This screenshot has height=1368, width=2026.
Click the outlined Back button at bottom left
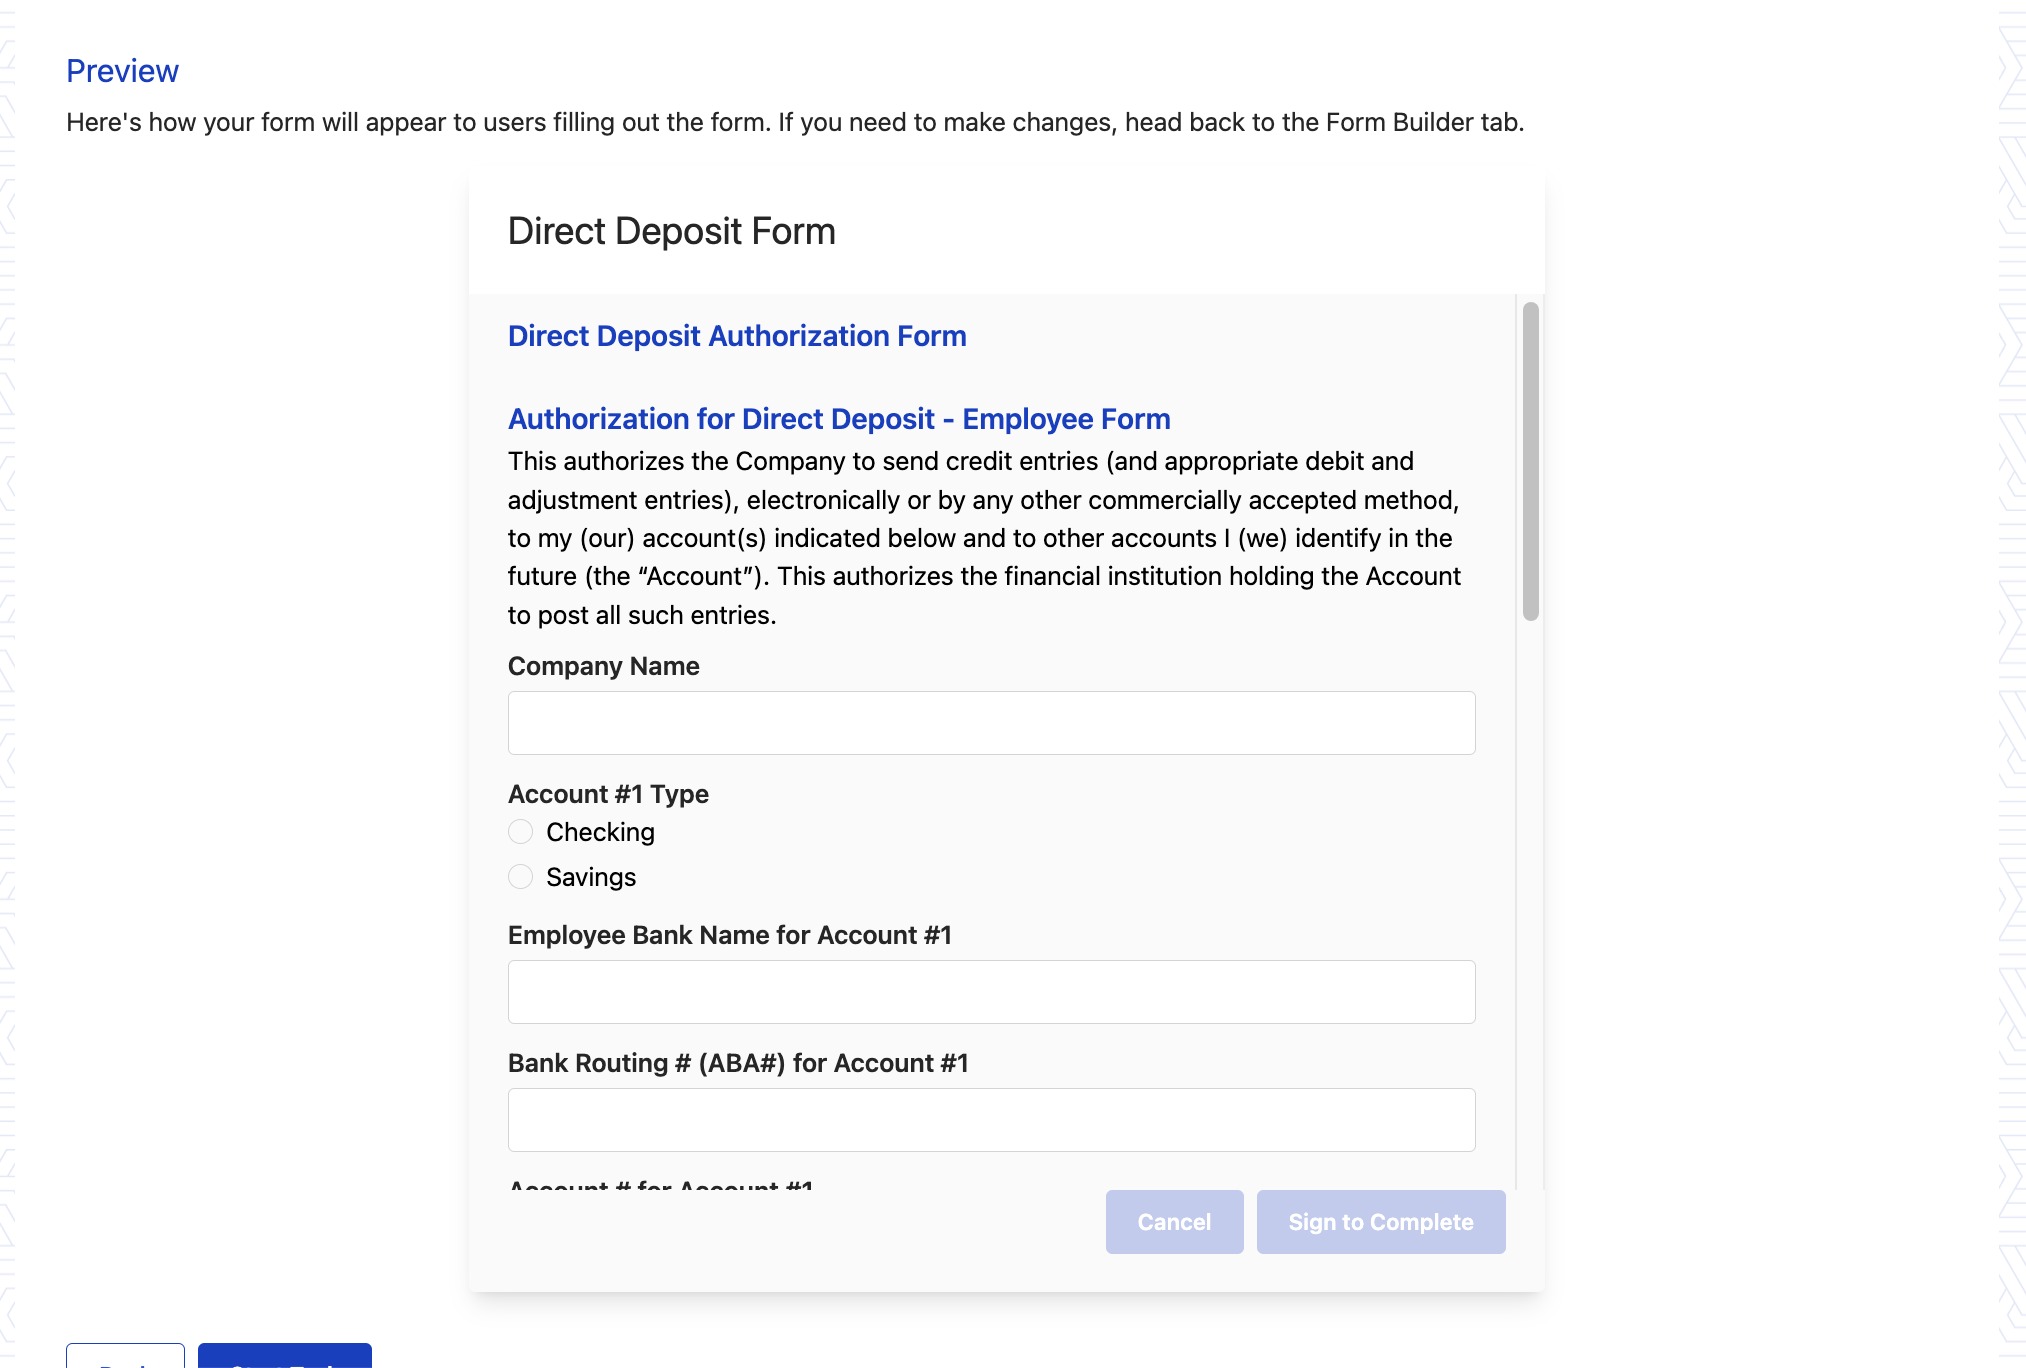tap(125, 1356)
